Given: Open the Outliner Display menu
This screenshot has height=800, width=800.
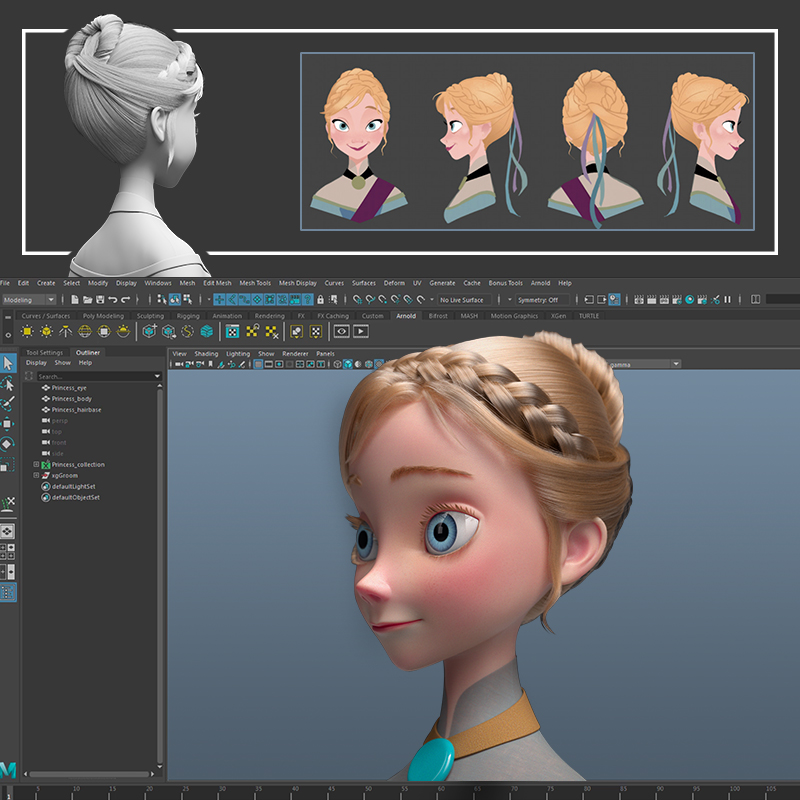Looking at the screenshot, I should click(36, 363).
